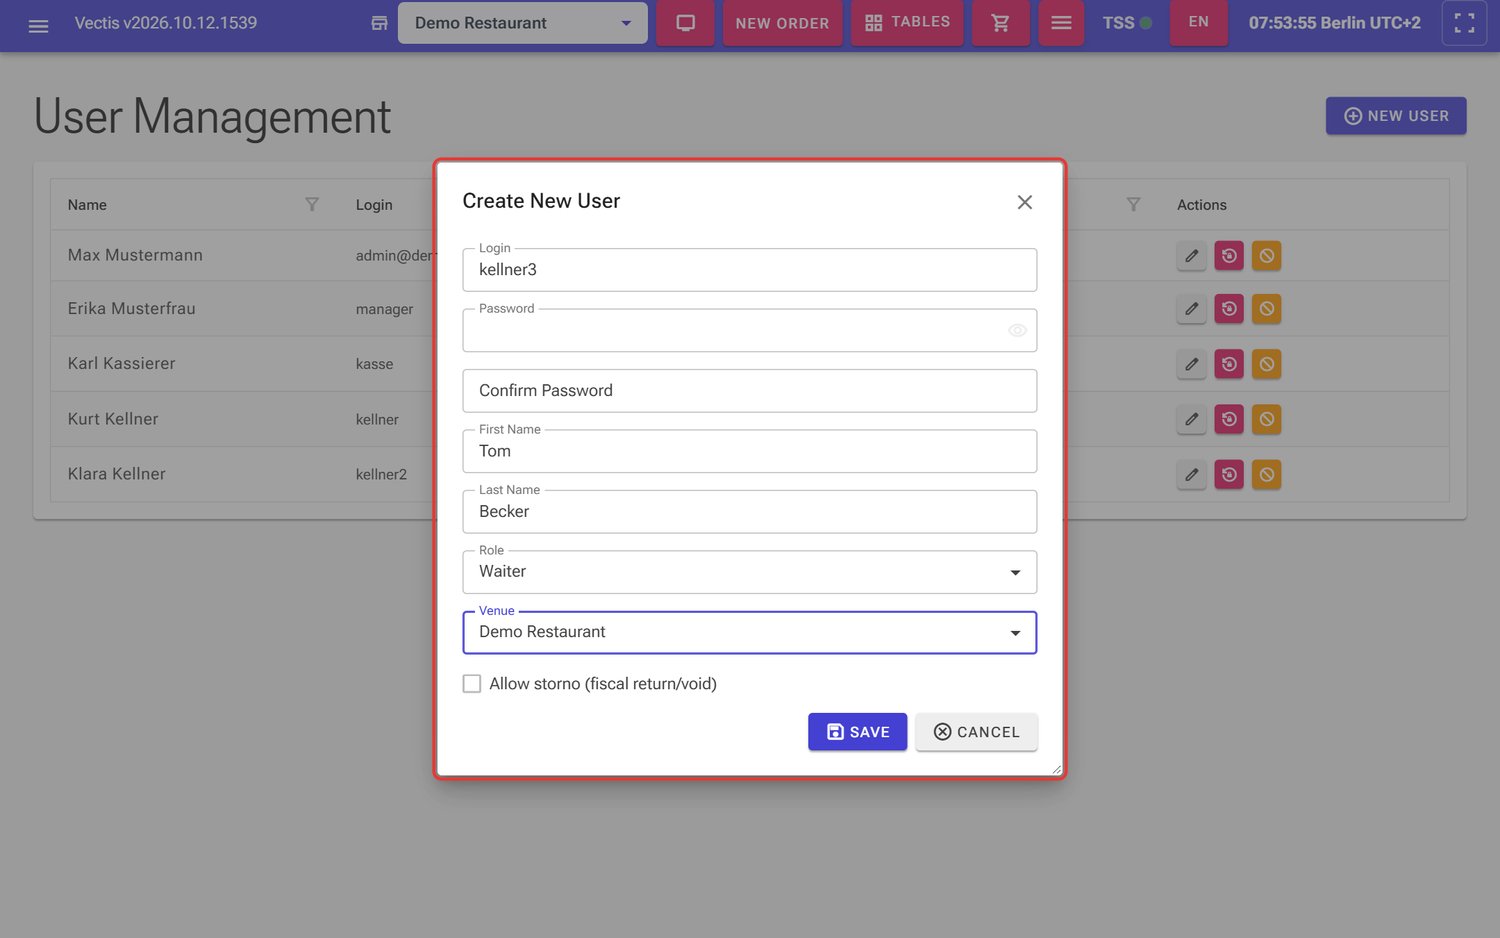Open the Demo Restaurant selector in top bar
This screenshot has height=938, width=1500.
click(x=522, y=23)
